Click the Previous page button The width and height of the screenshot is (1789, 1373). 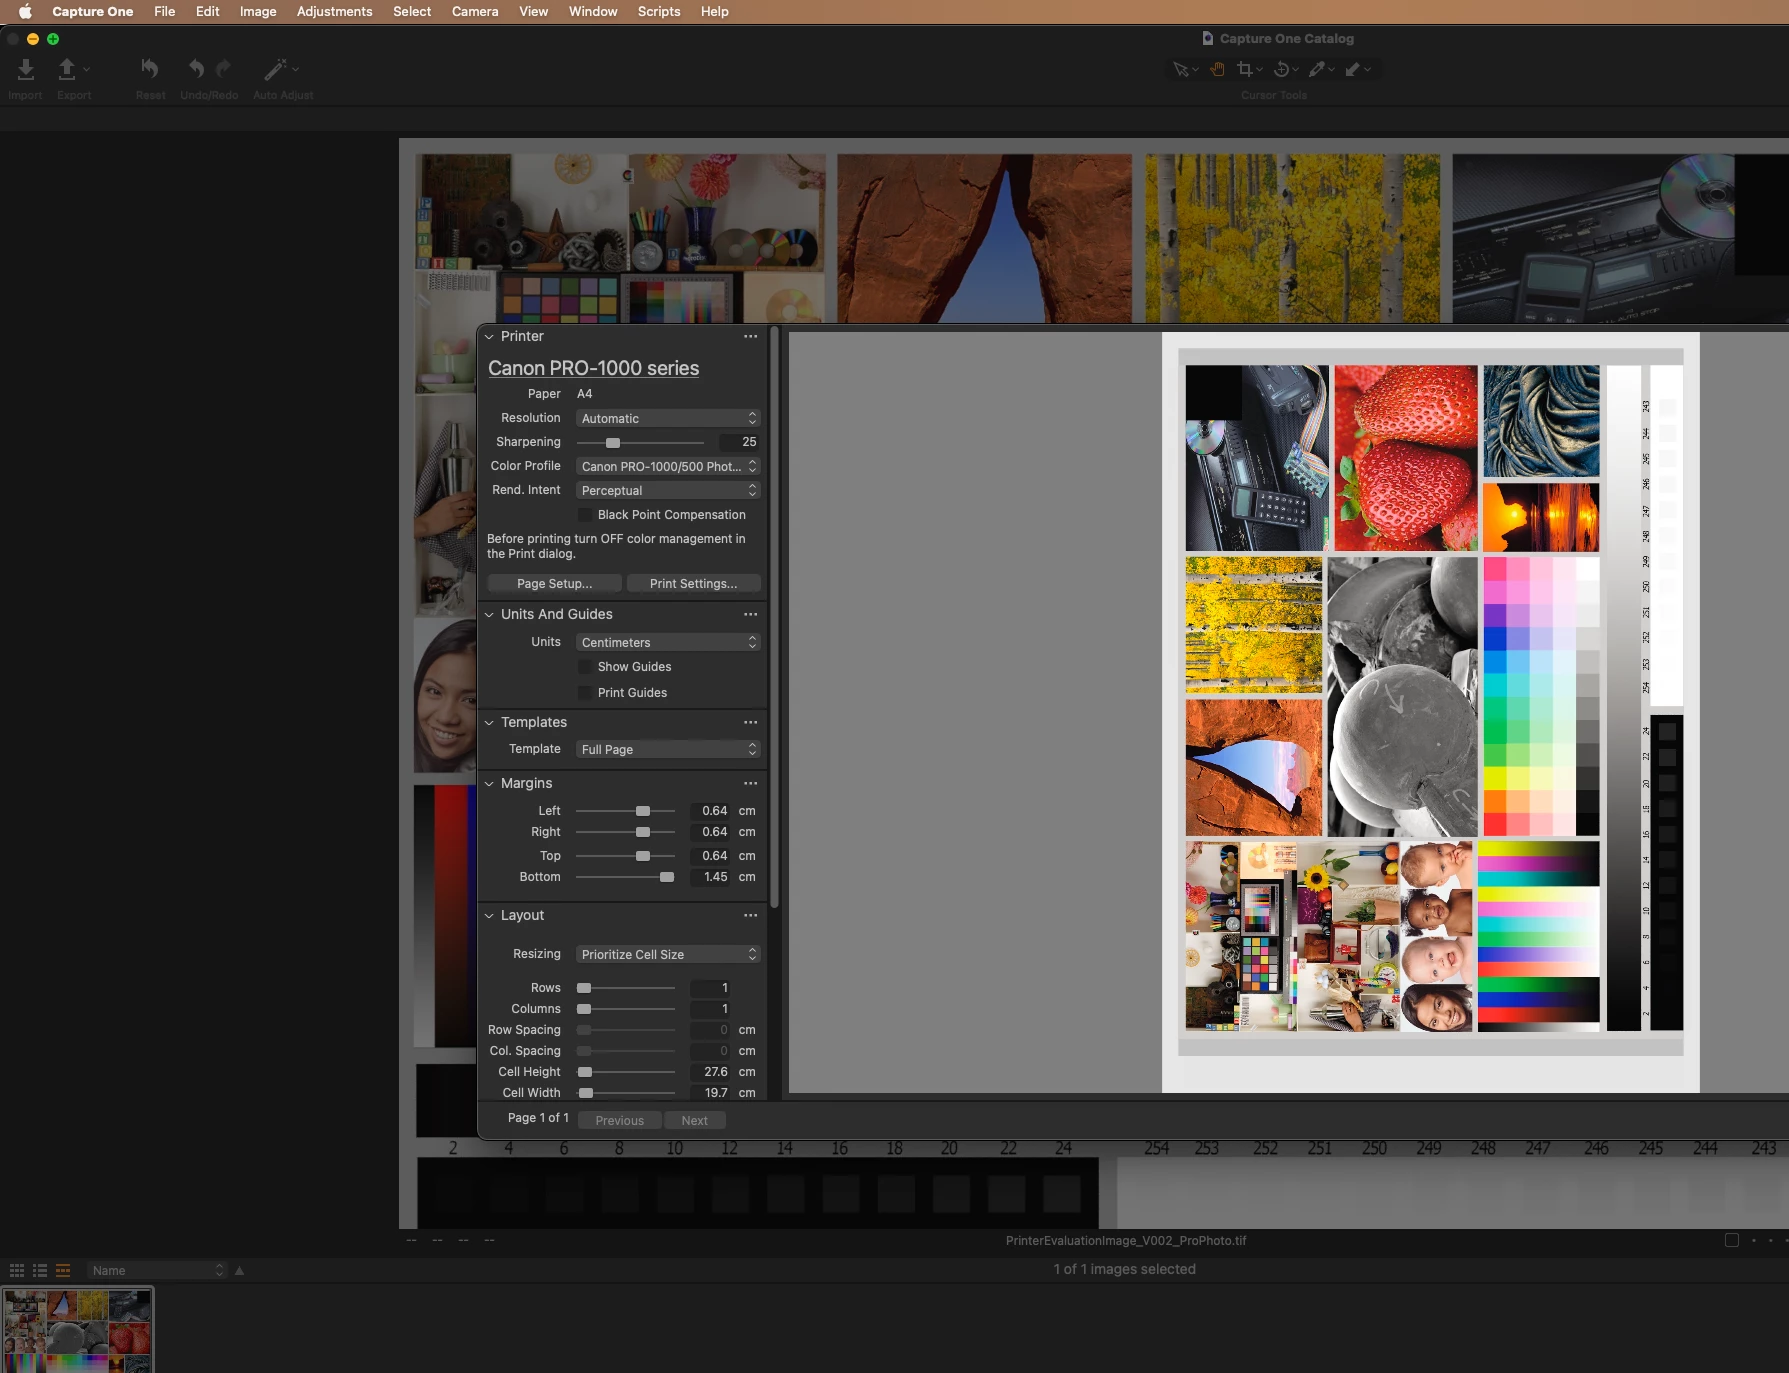coord(620,1121)
